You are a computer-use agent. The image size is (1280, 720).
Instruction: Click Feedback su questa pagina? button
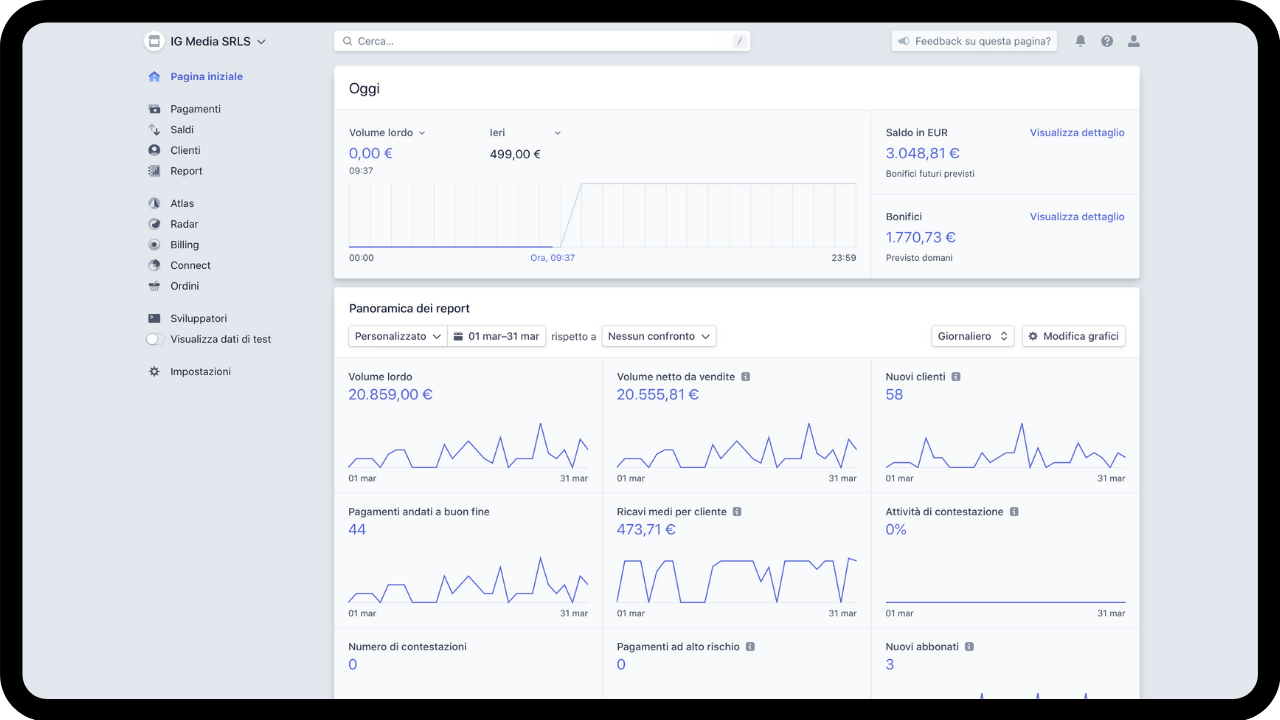coord(974,41)
